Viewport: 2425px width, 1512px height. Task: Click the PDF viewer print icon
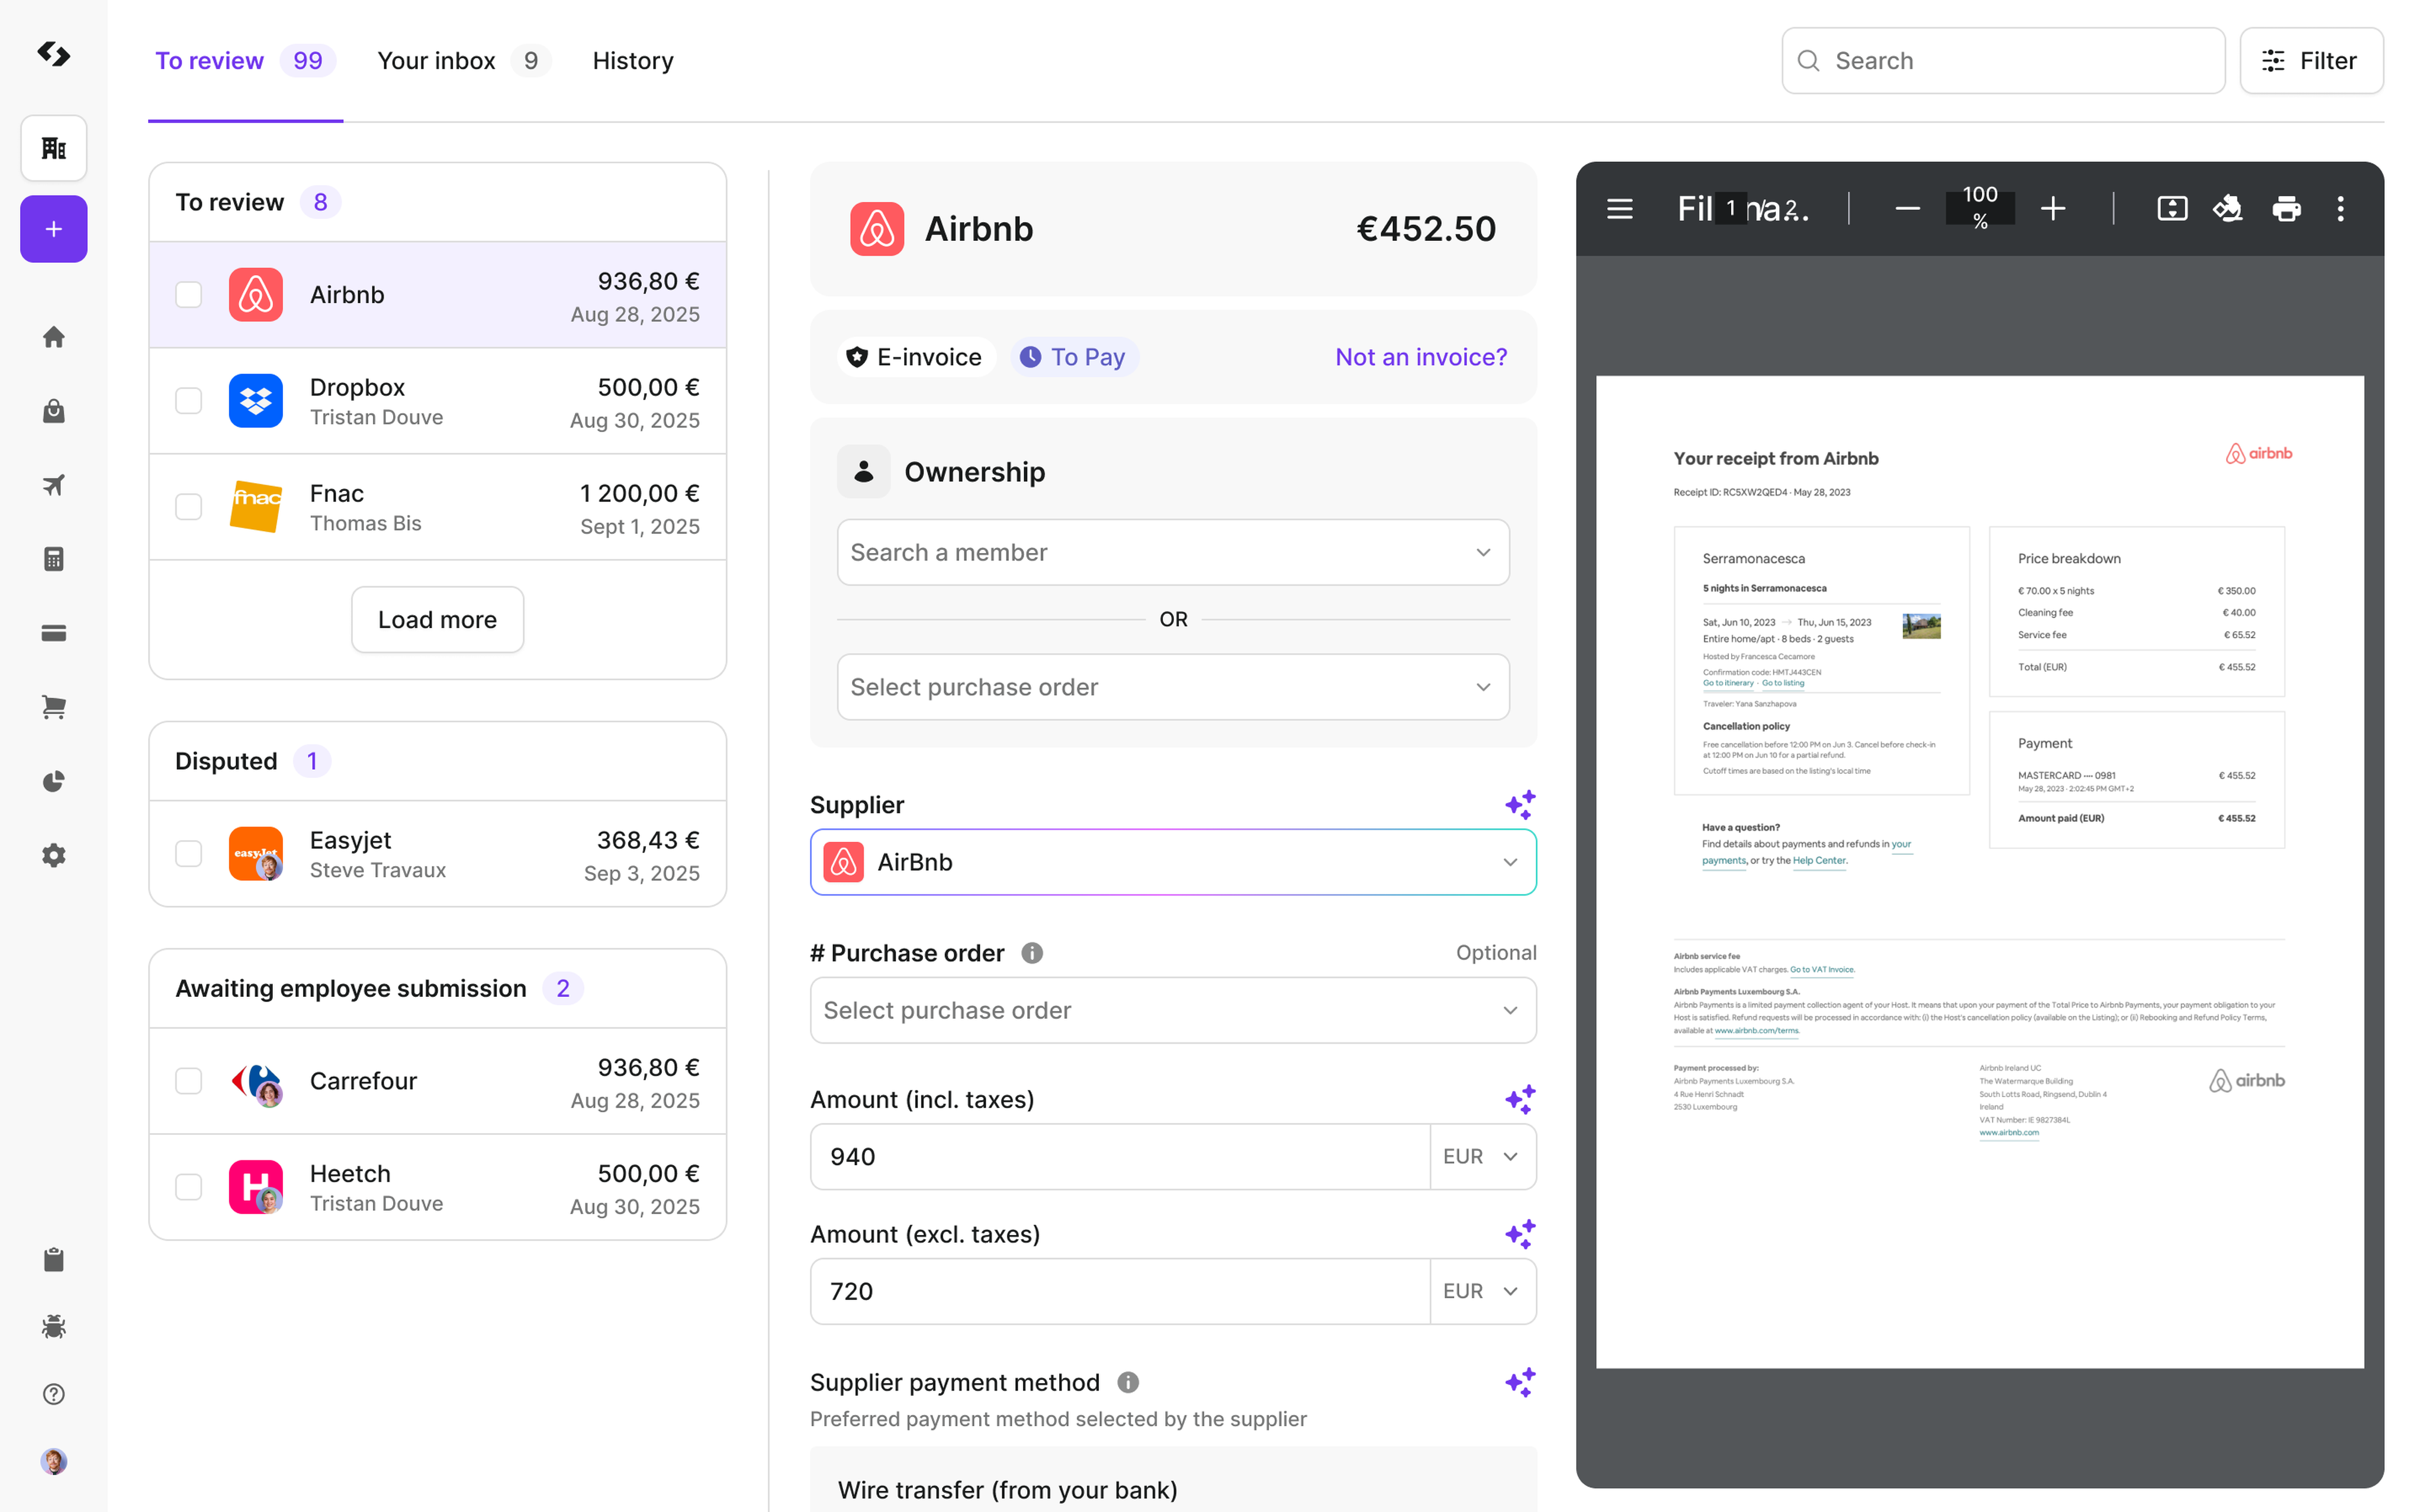coord(2285,209)
